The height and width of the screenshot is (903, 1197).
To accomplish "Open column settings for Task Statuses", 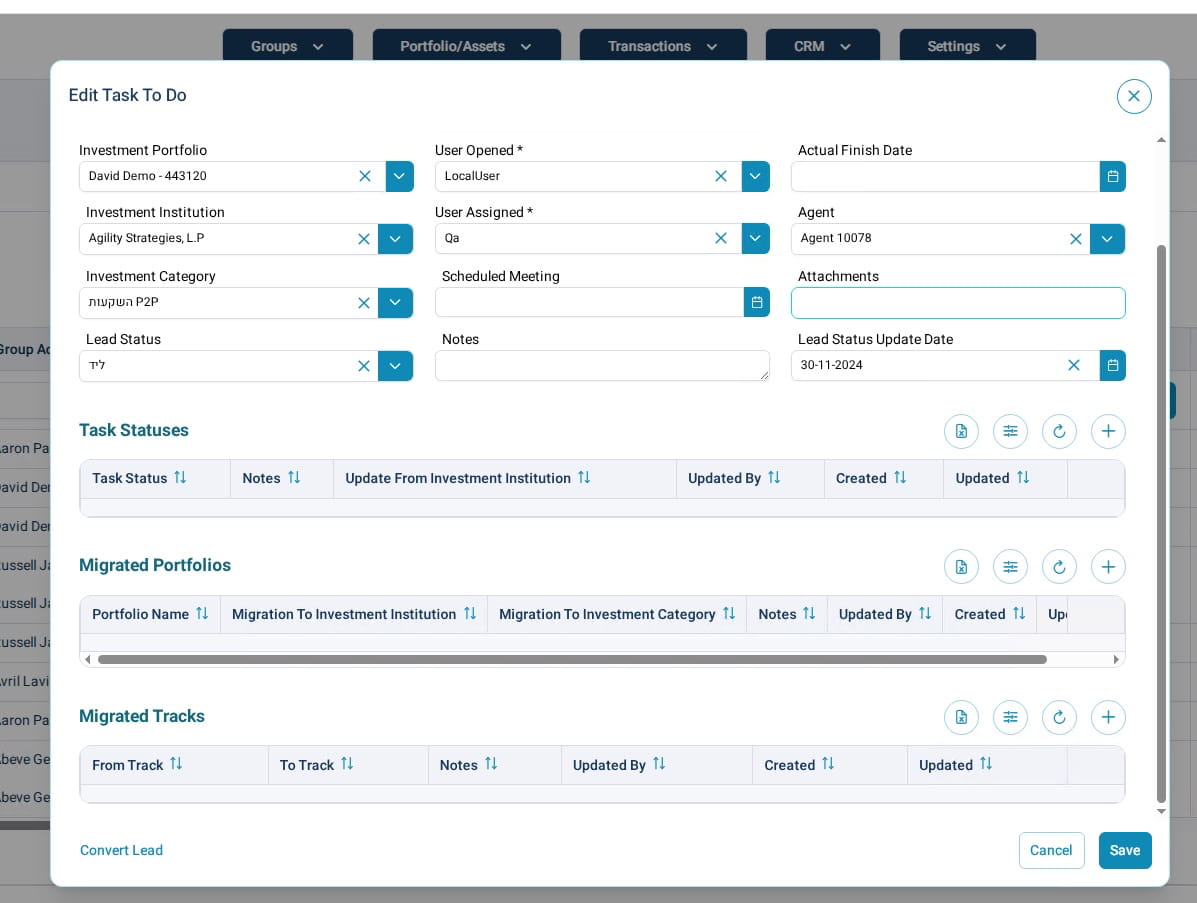I will (1010, 431).
